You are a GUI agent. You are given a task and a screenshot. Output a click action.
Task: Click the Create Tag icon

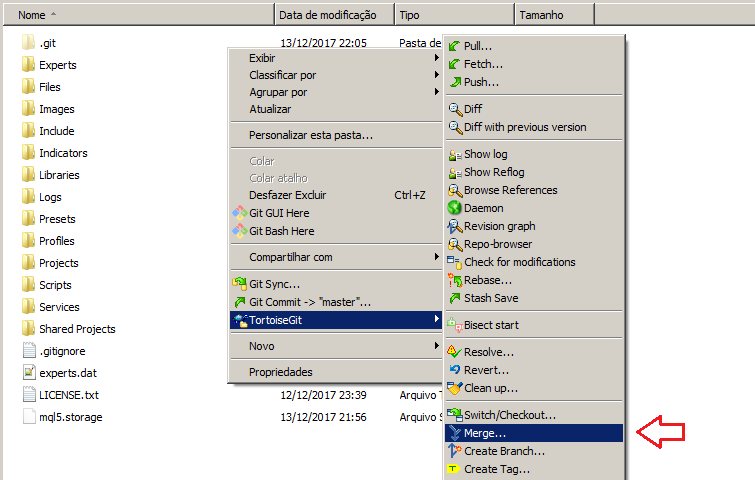(x=453, y=468)
